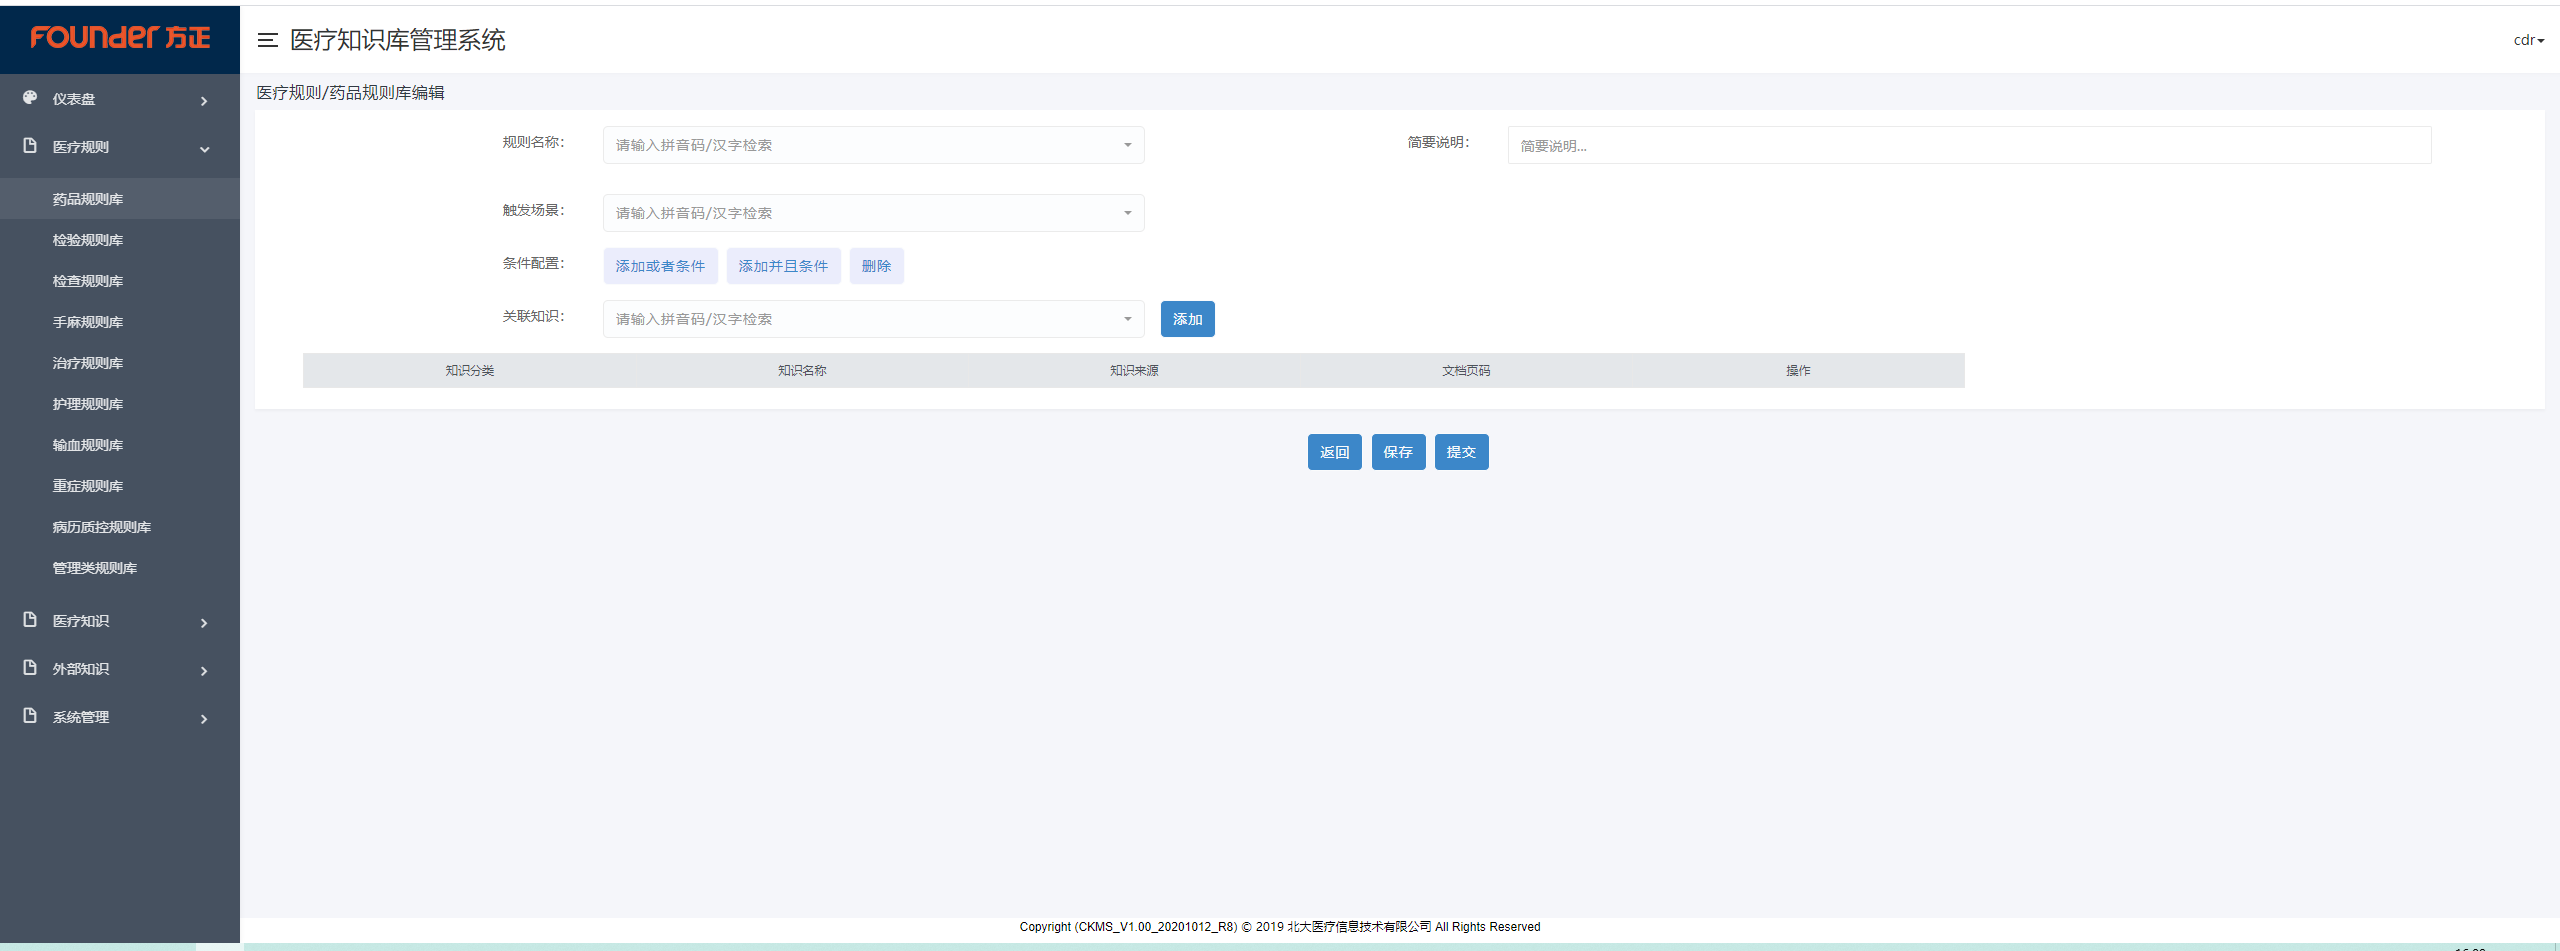The image size is (2560, 951).
Task: Open the 仪表盘 menu item
Action: [x=120, y=99]
